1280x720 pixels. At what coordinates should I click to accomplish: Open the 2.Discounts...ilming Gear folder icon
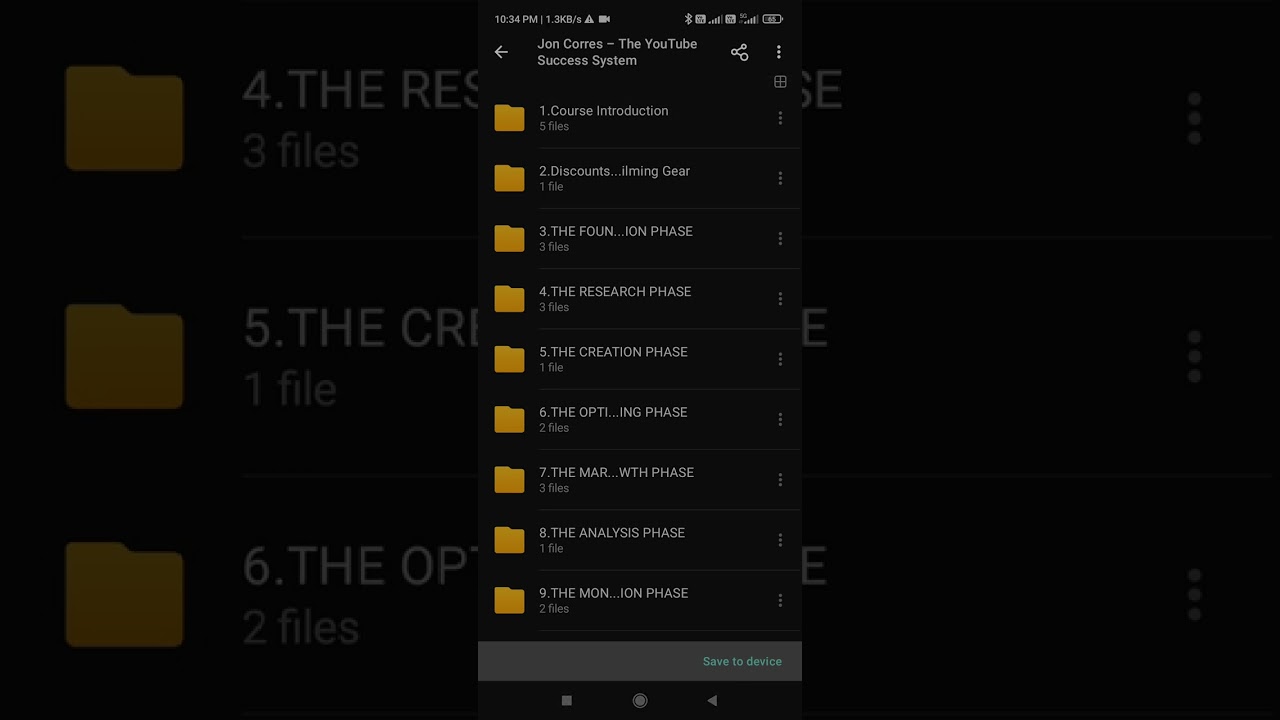pos(509,178)
